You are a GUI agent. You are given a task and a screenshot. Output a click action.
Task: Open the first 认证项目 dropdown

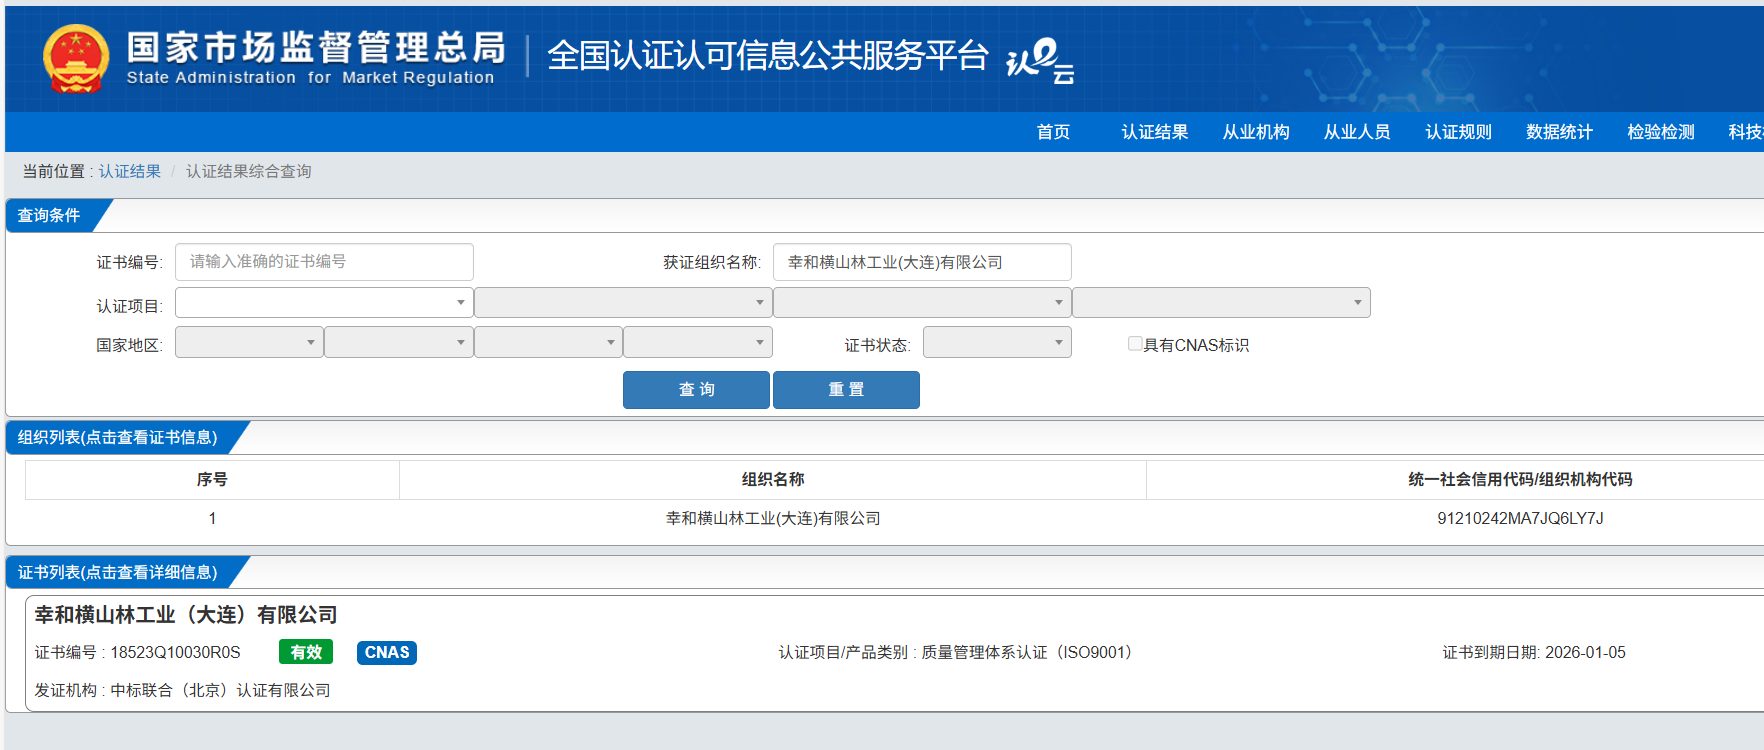323,303
